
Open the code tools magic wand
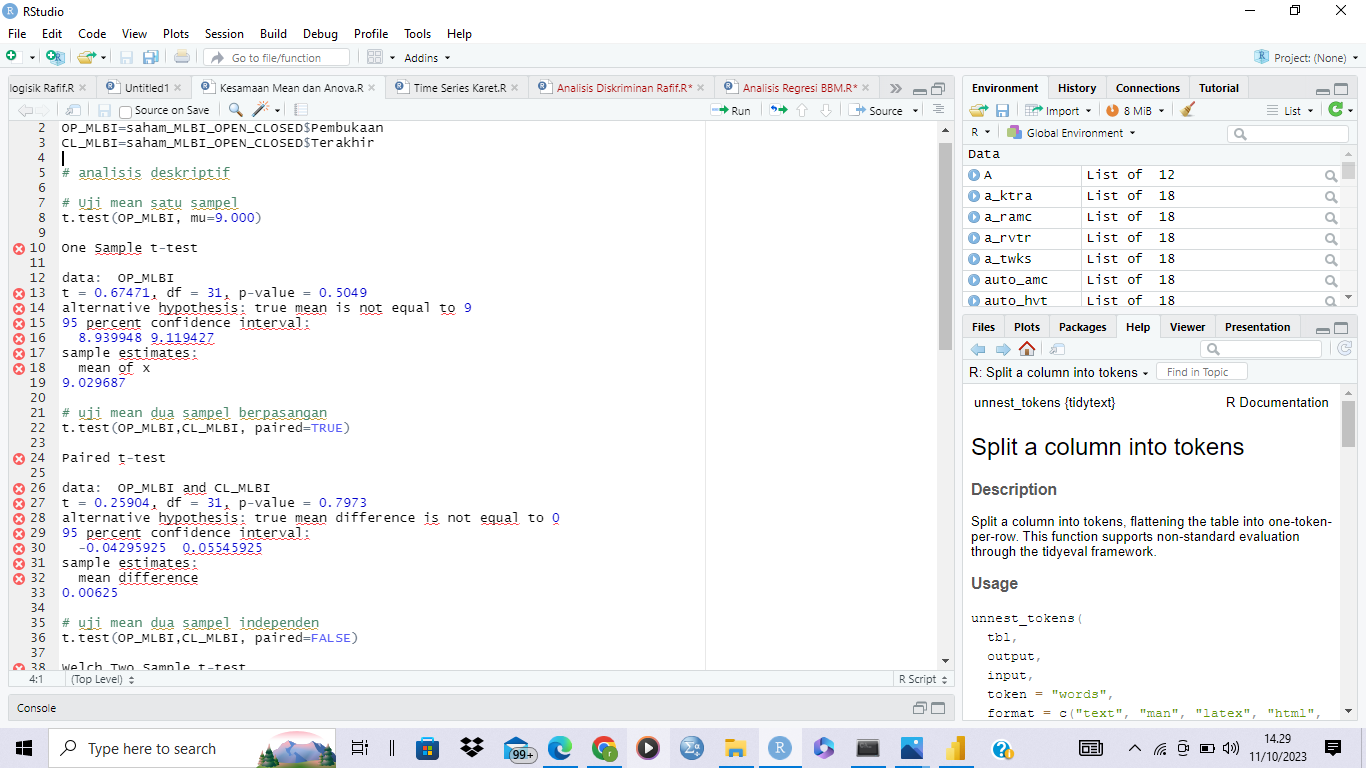[x=262, y=110]
